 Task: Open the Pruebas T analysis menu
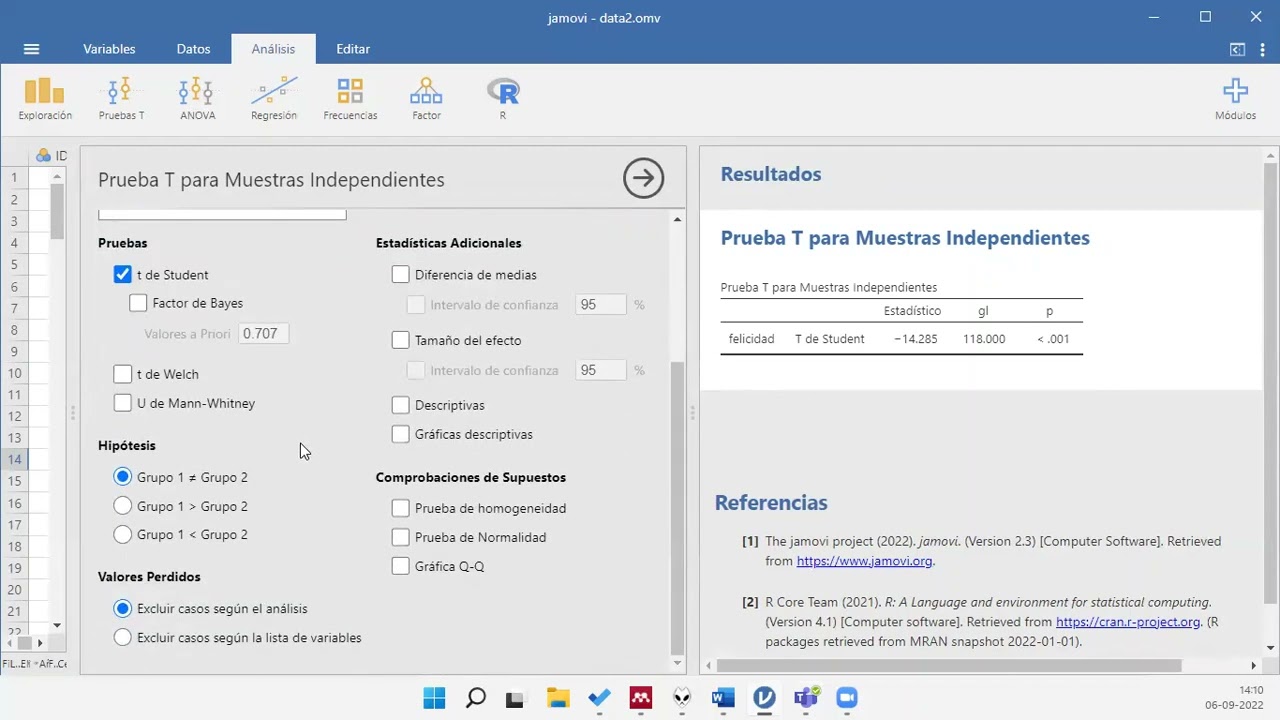pos(121,99)
